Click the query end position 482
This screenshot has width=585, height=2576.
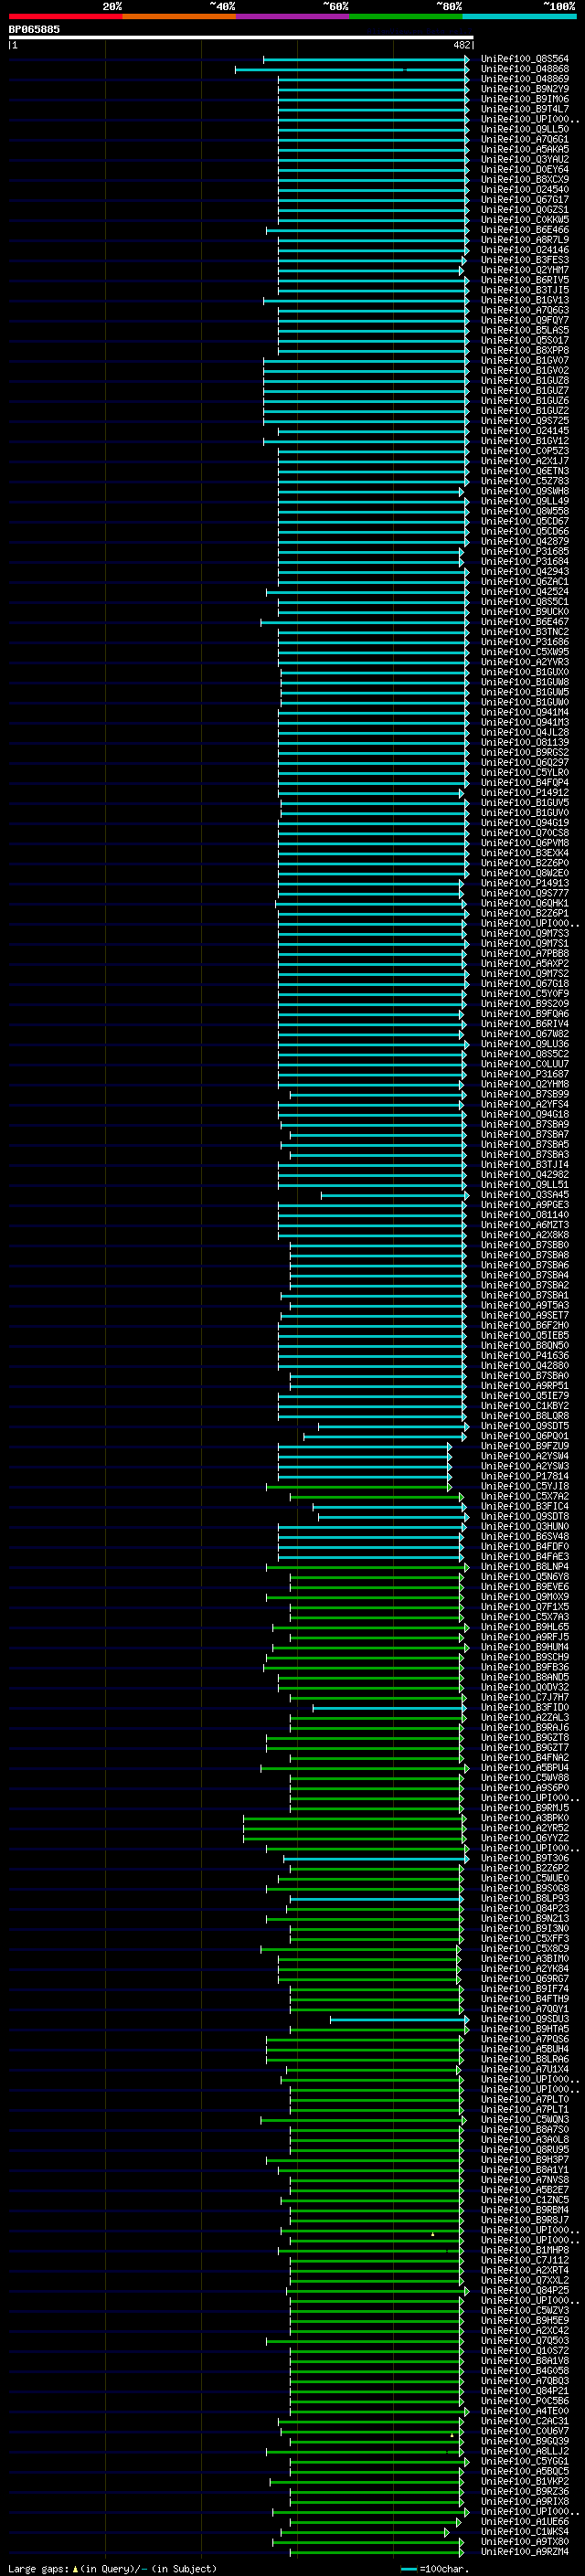[x=461, y=45]
